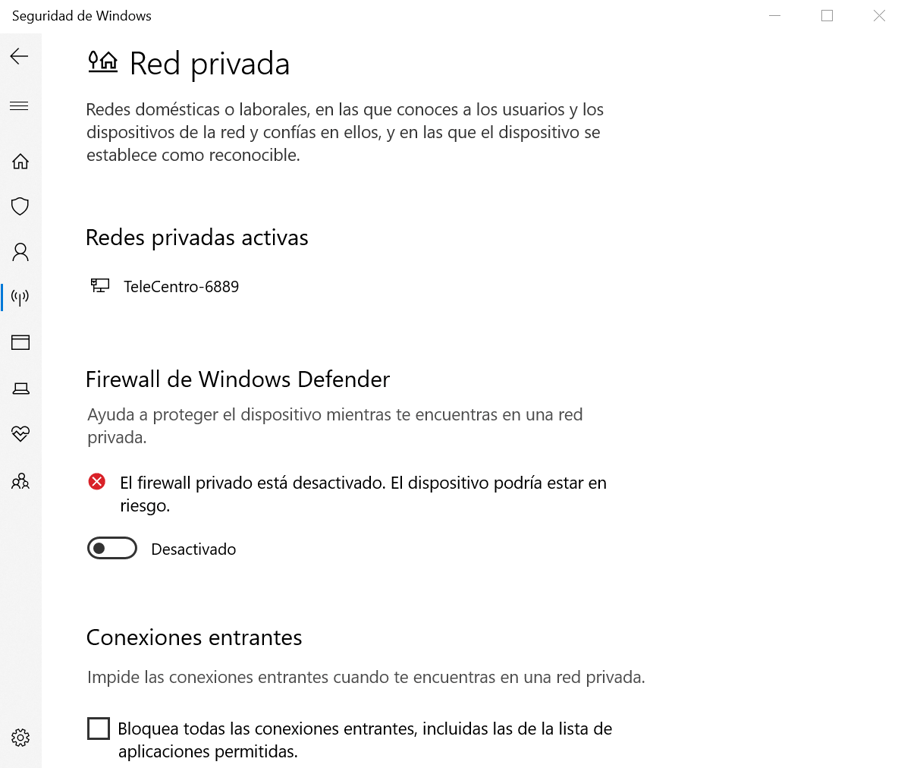
Task: Expand the sidebar with the hamburger menu
Action: point(20,106)
